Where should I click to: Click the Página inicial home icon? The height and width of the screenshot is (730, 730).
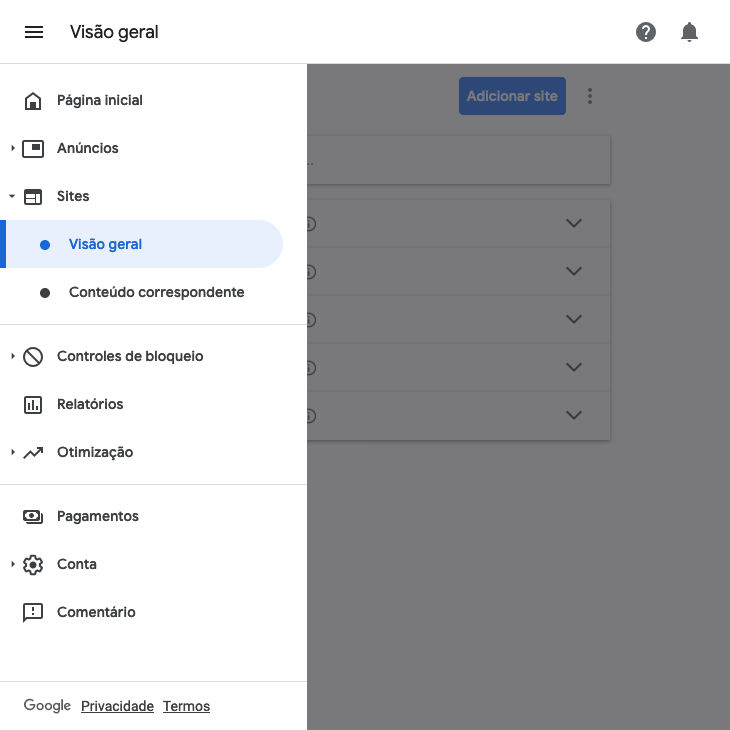point(33,101)
